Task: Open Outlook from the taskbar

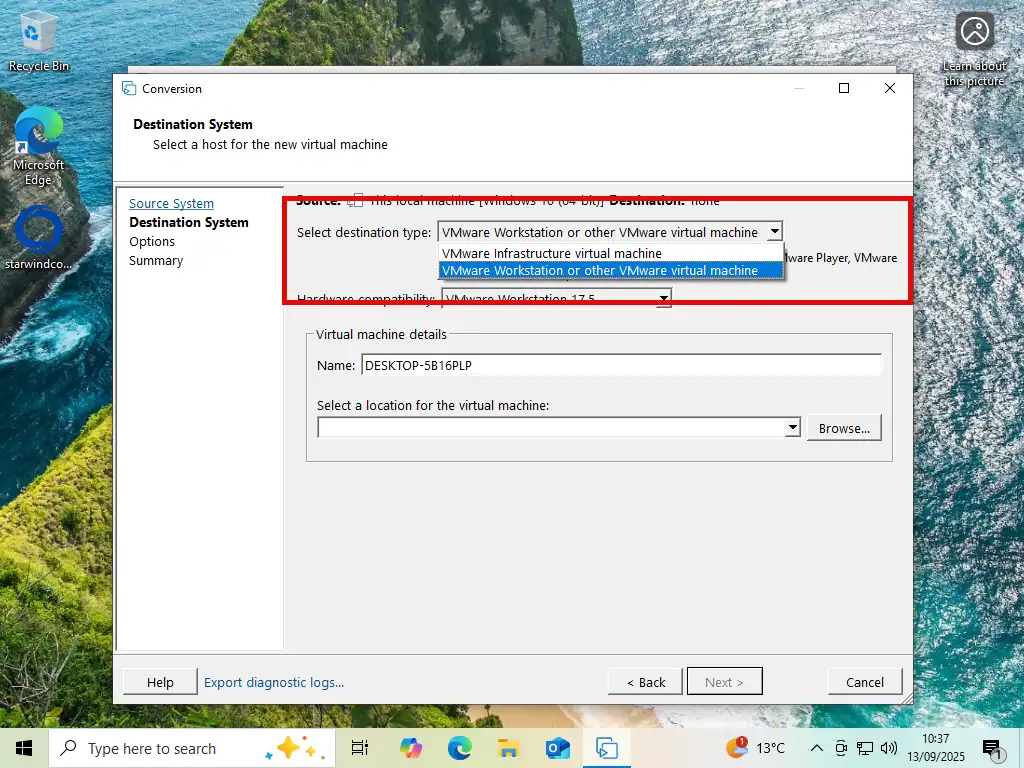Action: click(558, 748)
